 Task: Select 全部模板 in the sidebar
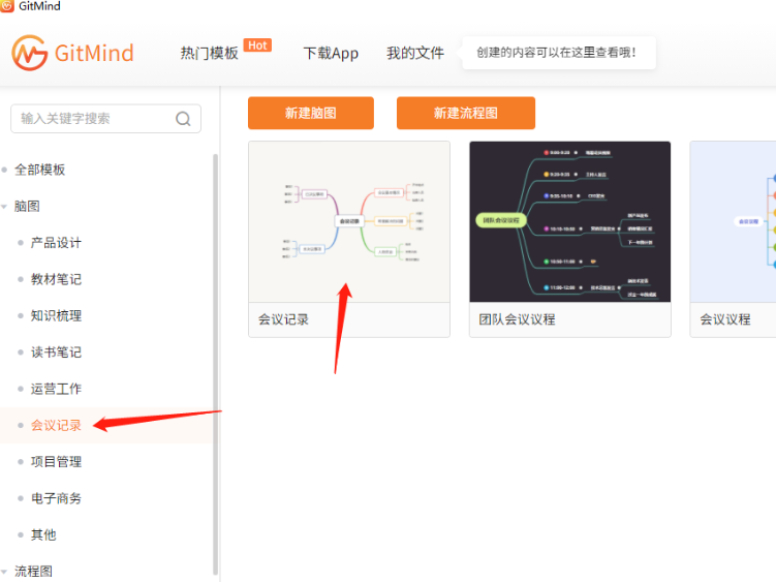click(x=40, y=170)
